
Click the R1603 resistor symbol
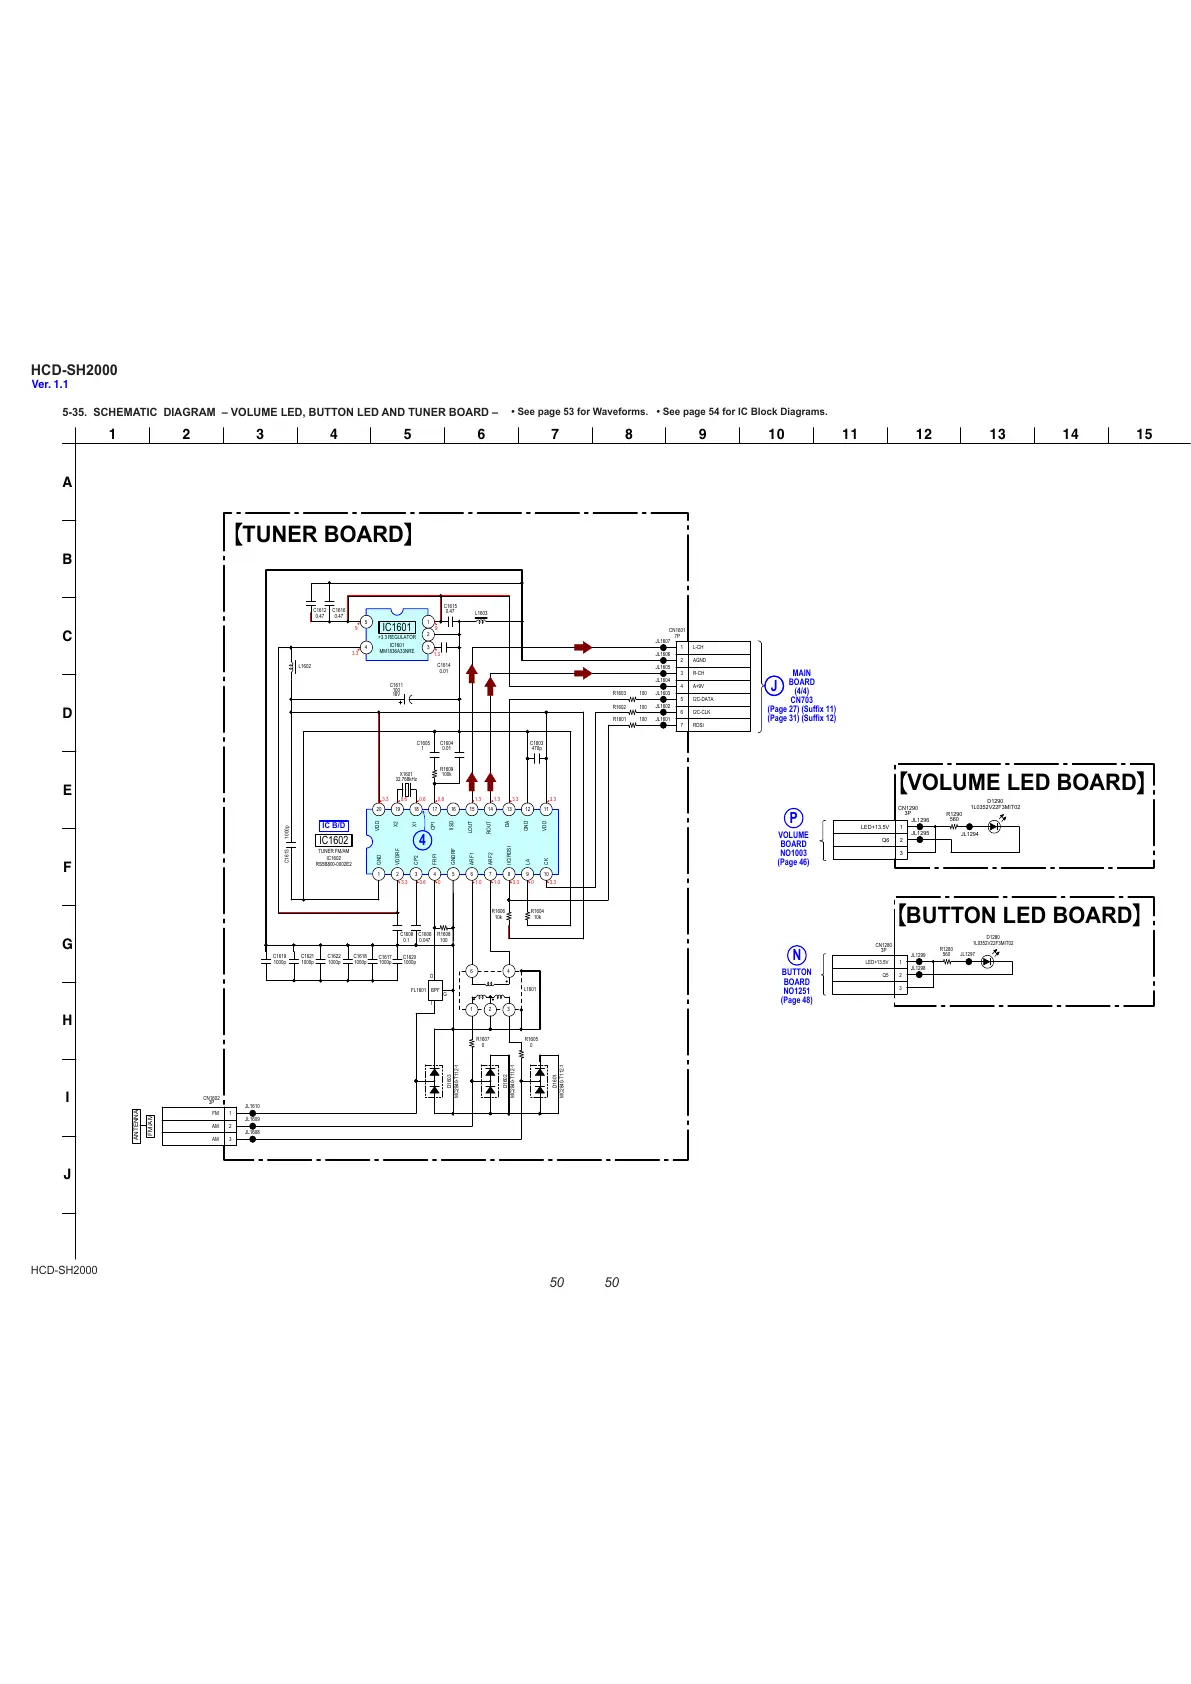click(x=632, y=699)
